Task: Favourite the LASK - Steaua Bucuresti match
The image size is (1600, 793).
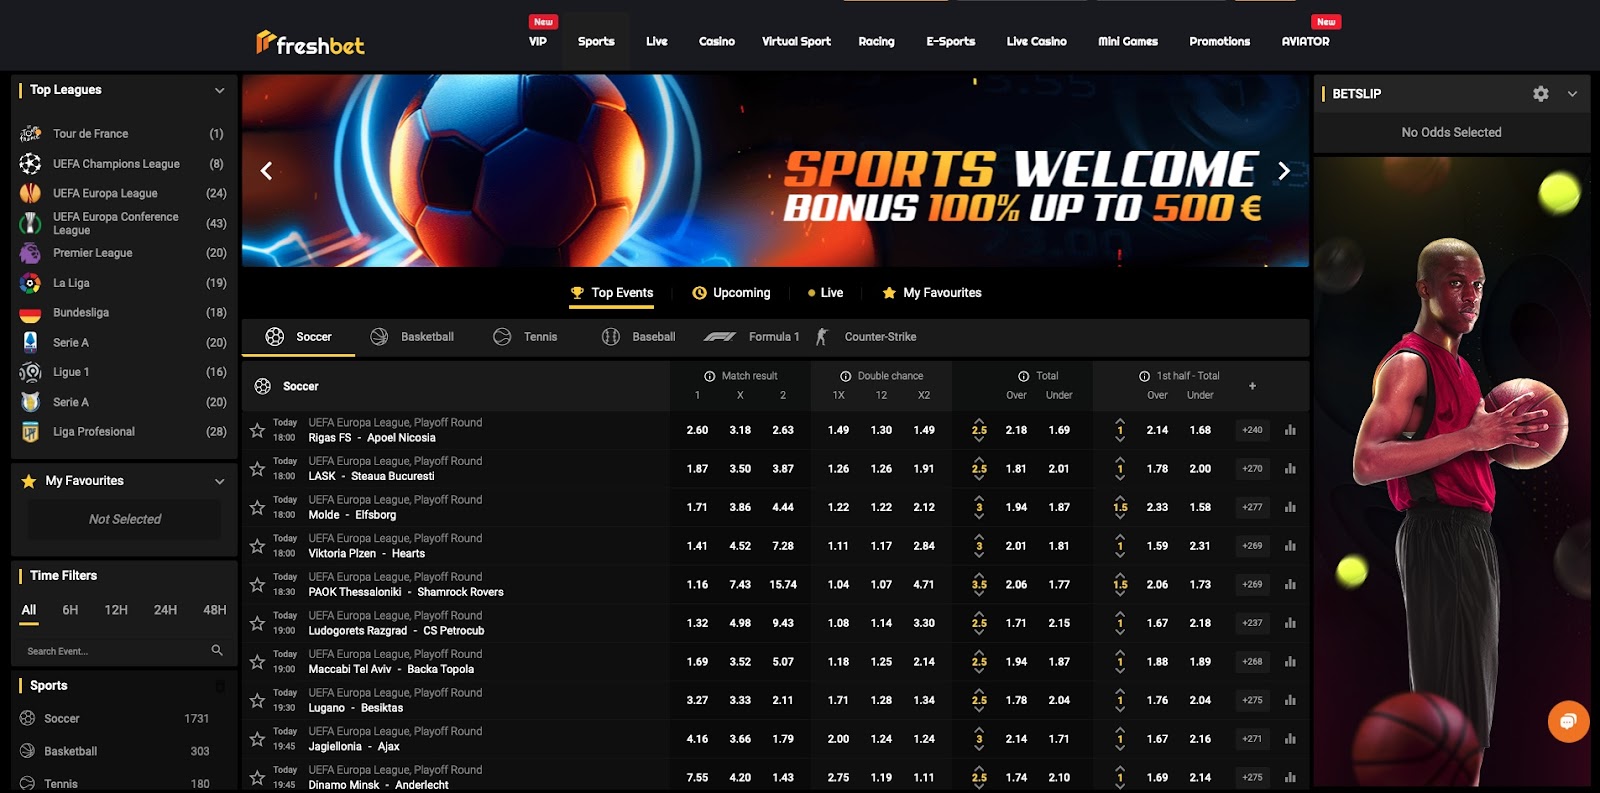Action: point(257,469)
